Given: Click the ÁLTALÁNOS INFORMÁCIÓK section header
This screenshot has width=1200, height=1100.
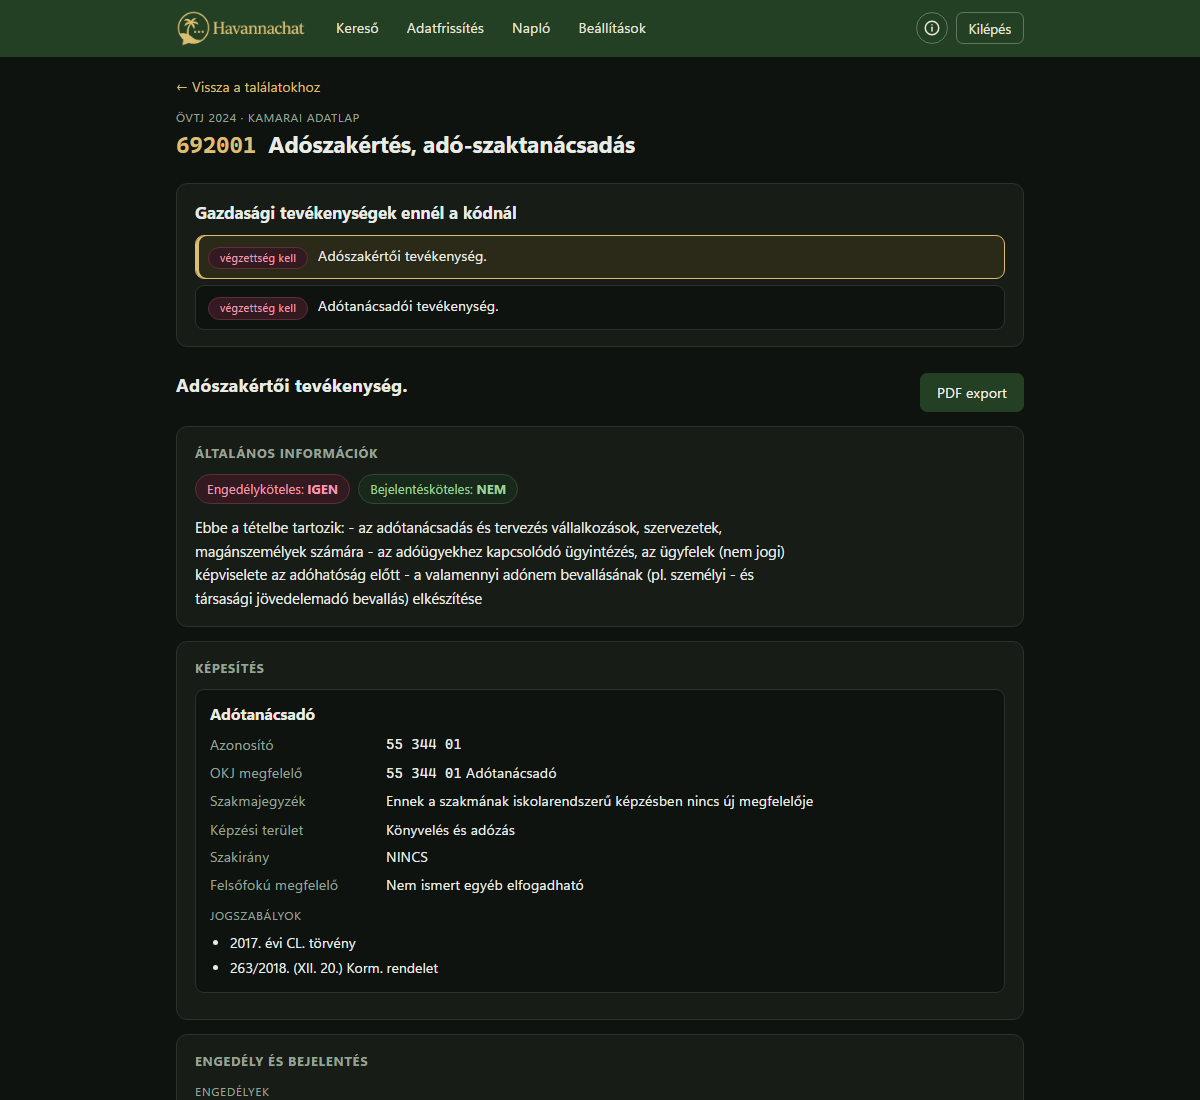Looking at the screenshot, I should [286, 453].
